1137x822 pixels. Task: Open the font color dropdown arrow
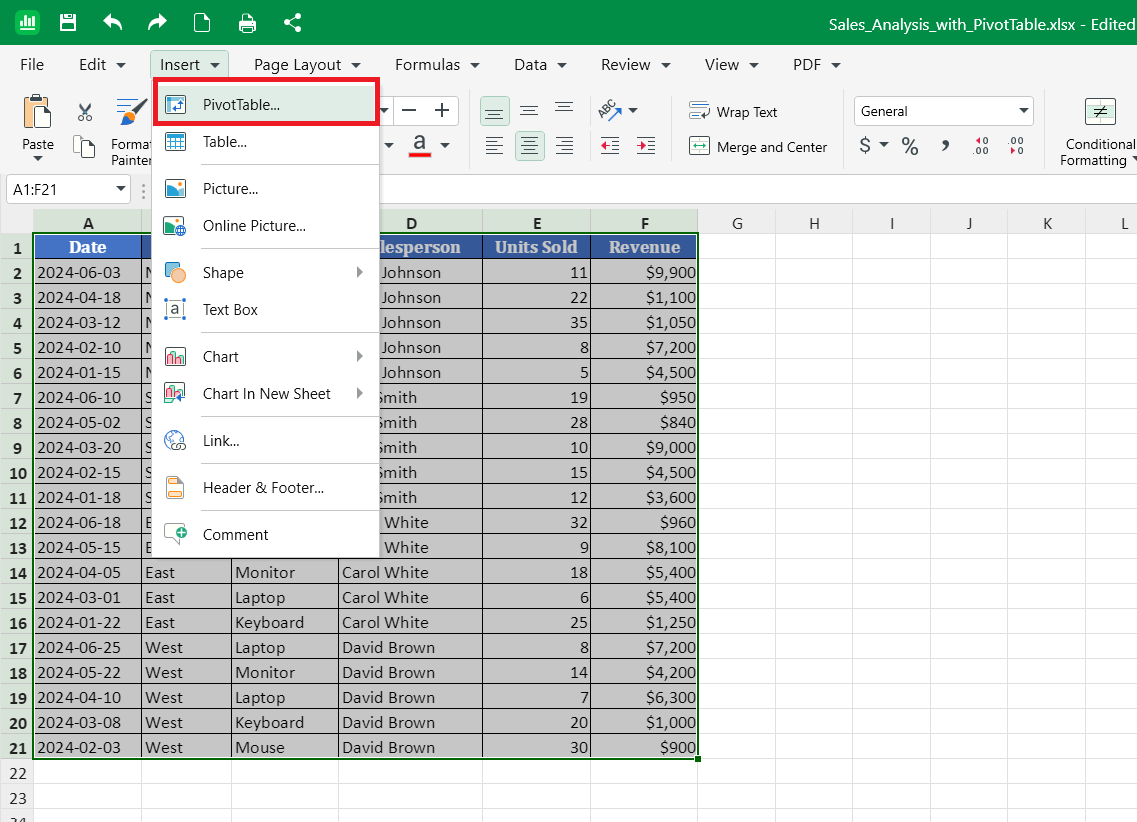click(445, 146)
